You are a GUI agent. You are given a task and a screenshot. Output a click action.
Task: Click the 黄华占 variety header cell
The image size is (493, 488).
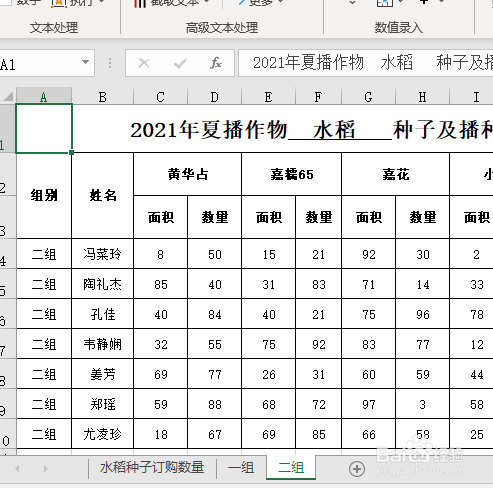(187, 174)
